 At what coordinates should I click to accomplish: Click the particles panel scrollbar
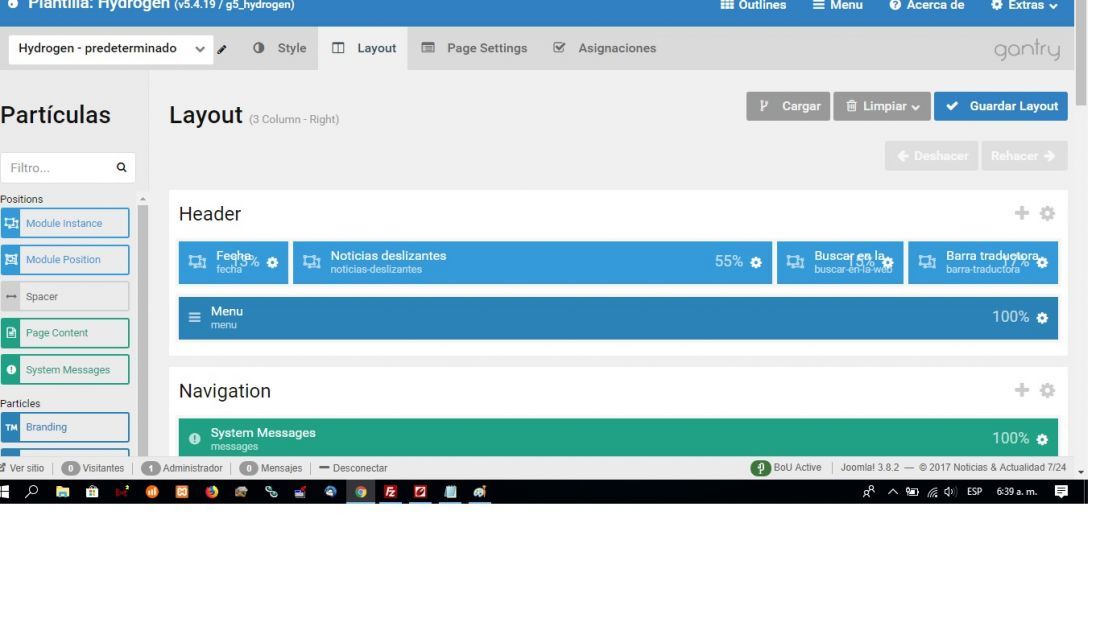142,330
